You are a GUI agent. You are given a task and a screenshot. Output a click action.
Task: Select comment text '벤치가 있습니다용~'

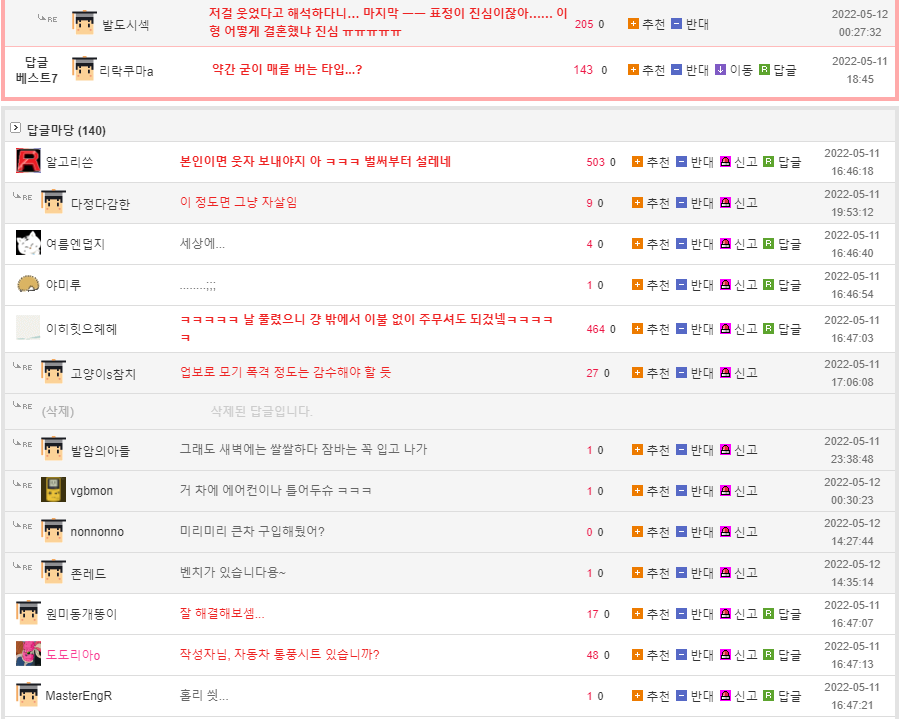point(233,572)
